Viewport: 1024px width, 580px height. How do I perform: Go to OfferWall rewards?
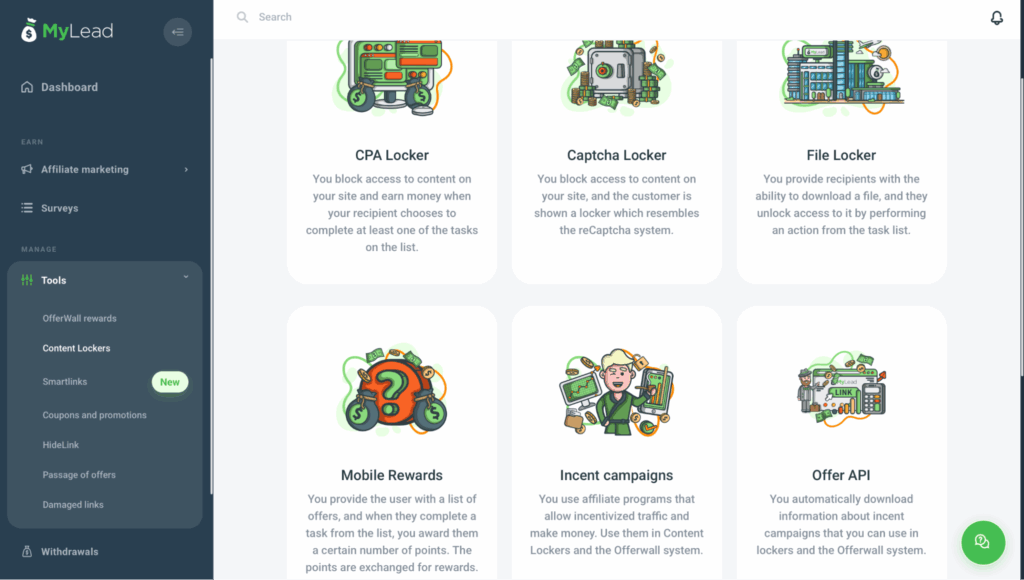coord(80,318)
